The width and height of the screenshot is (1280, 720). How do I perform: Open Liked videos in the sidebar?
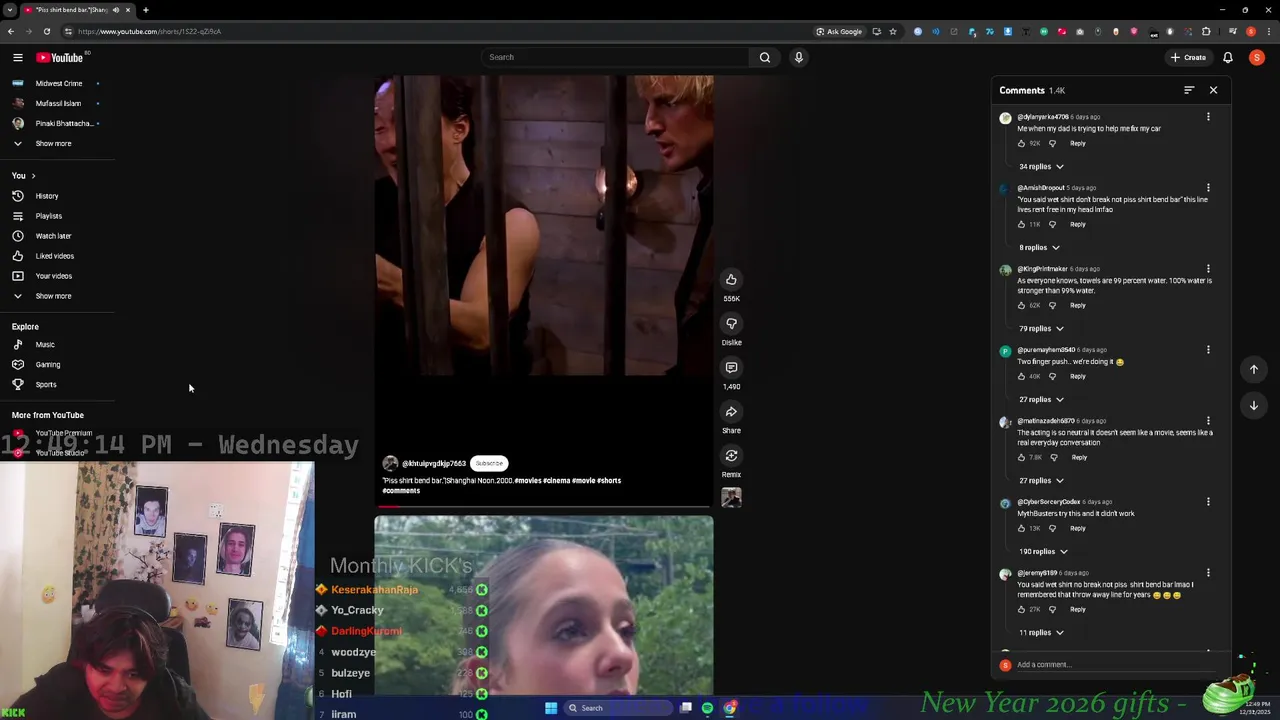[55, 256]
